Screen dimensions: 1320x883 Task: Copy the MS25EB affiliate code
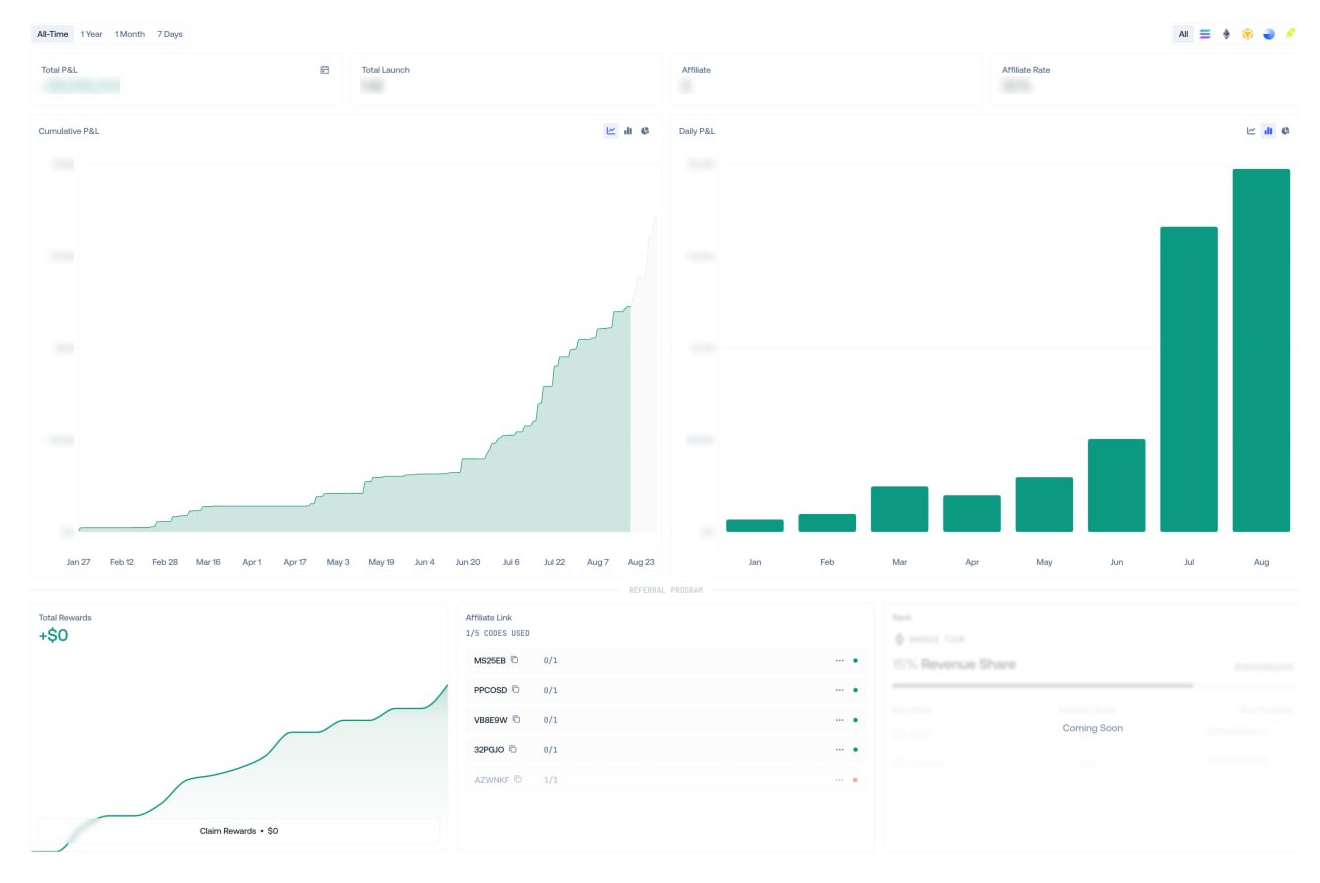pos(515,660)
